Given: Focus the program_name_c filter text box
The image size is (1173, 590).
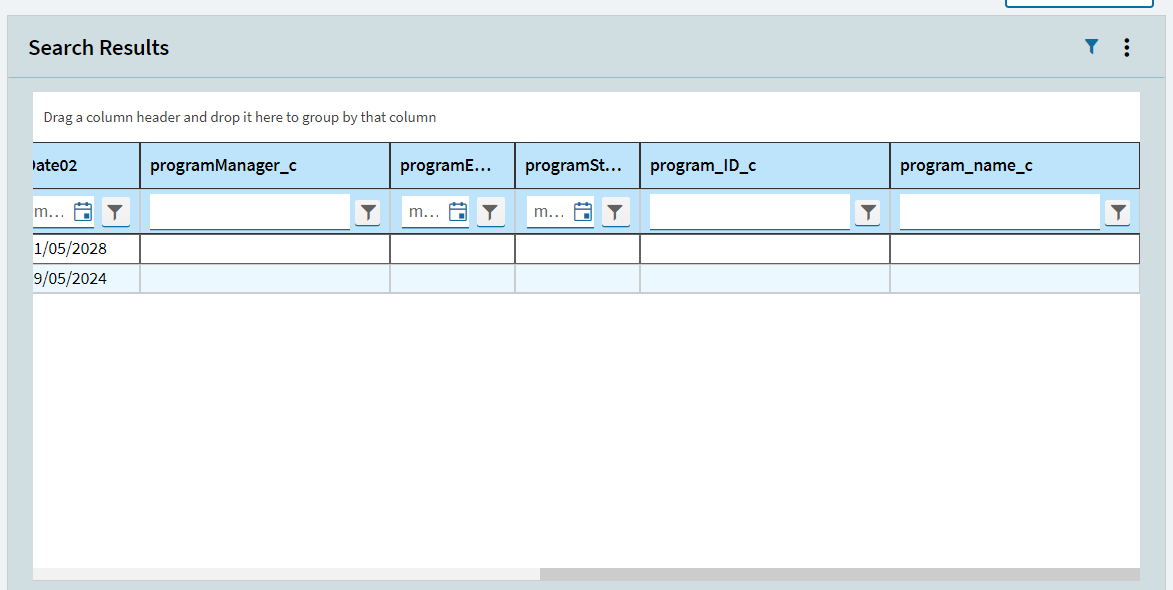Looking at the screenshot, I should point(999,212).
